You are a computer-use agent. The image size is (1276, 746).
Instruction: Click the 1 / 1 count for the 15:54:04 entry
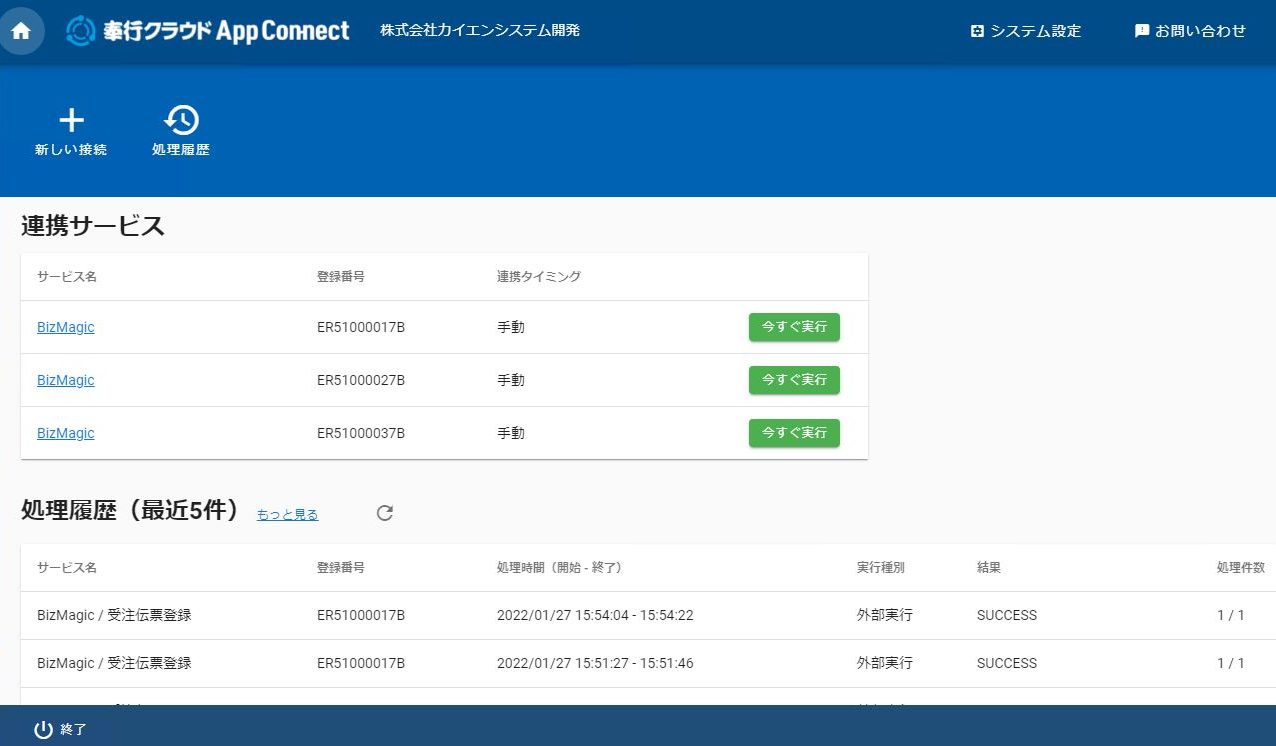tap(1231, 615)
